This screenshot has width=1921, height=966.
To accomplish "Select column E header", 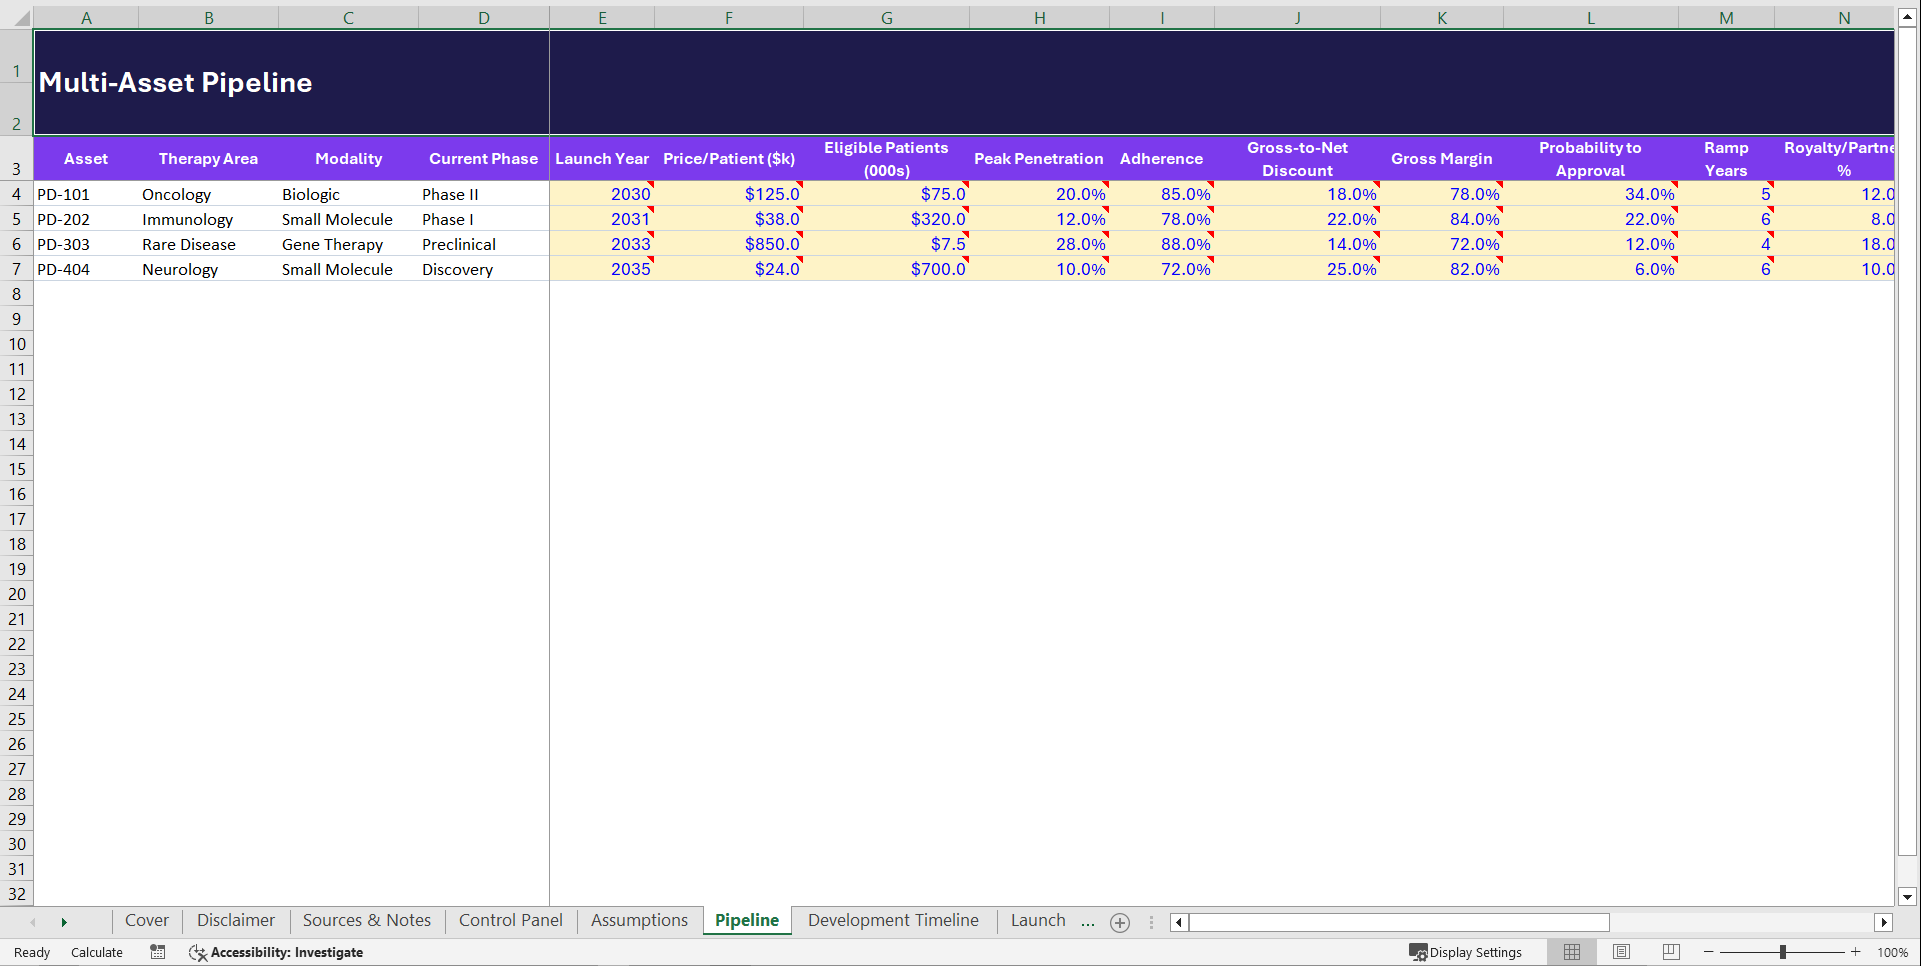I will click(602, 18).
